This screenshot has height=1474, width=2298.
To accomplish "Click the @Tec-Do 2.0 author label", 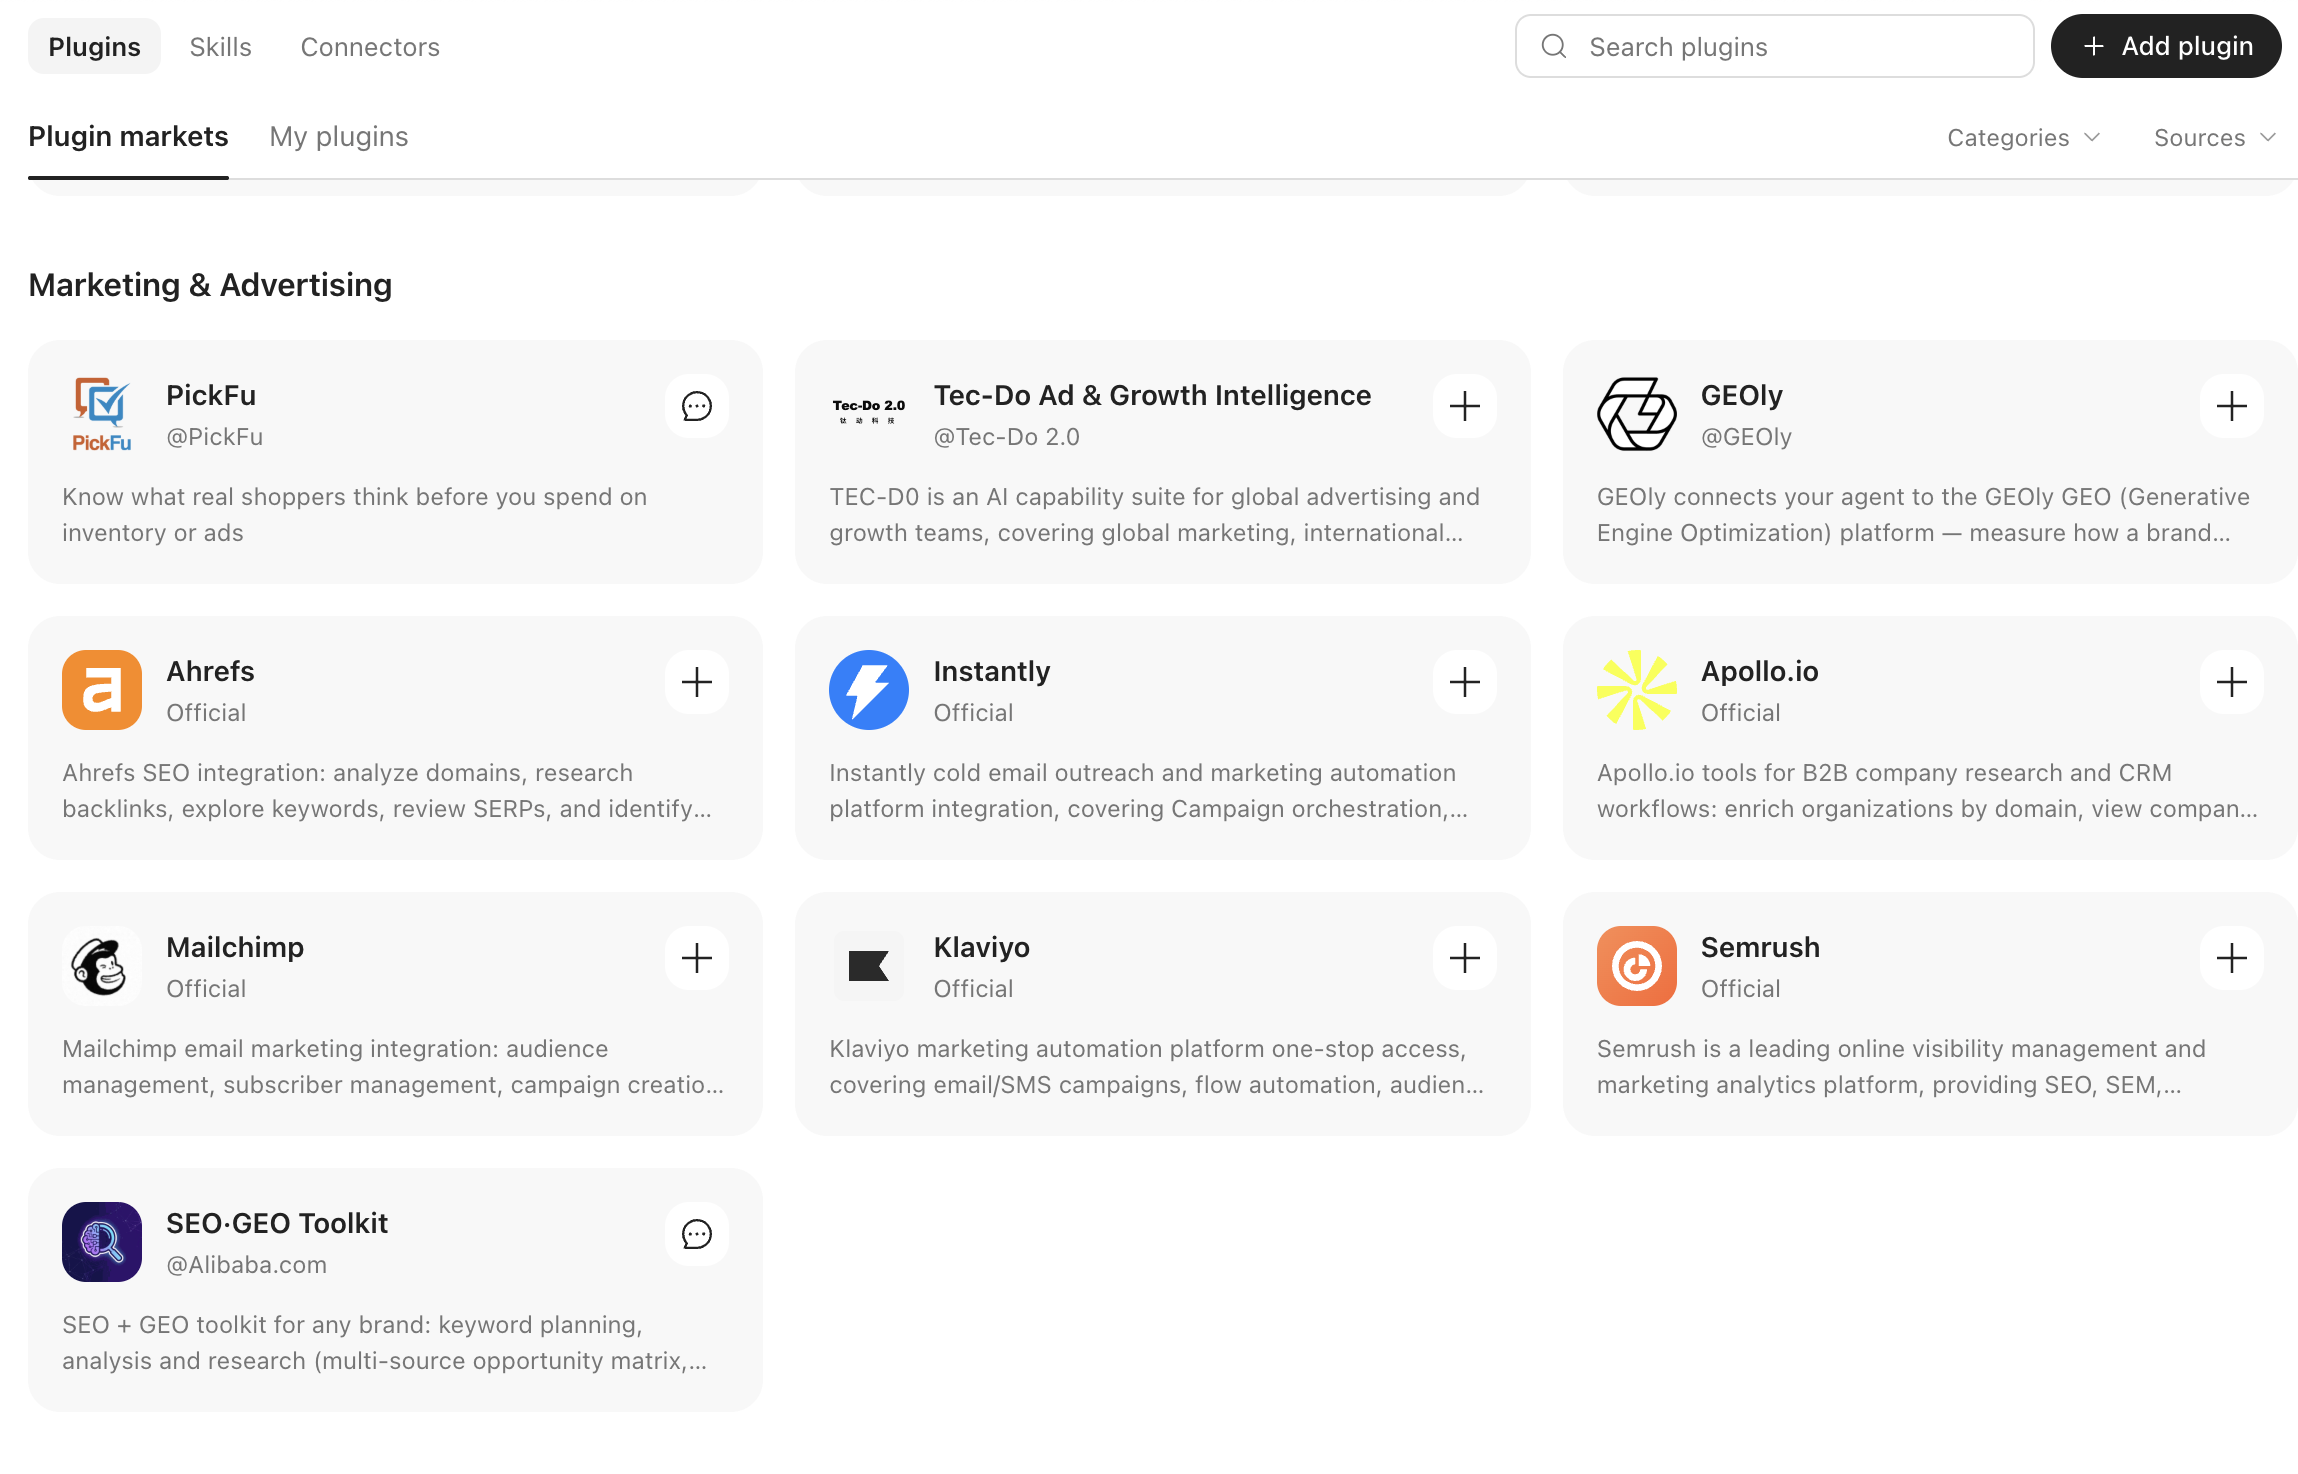I will click(1006, 437).
